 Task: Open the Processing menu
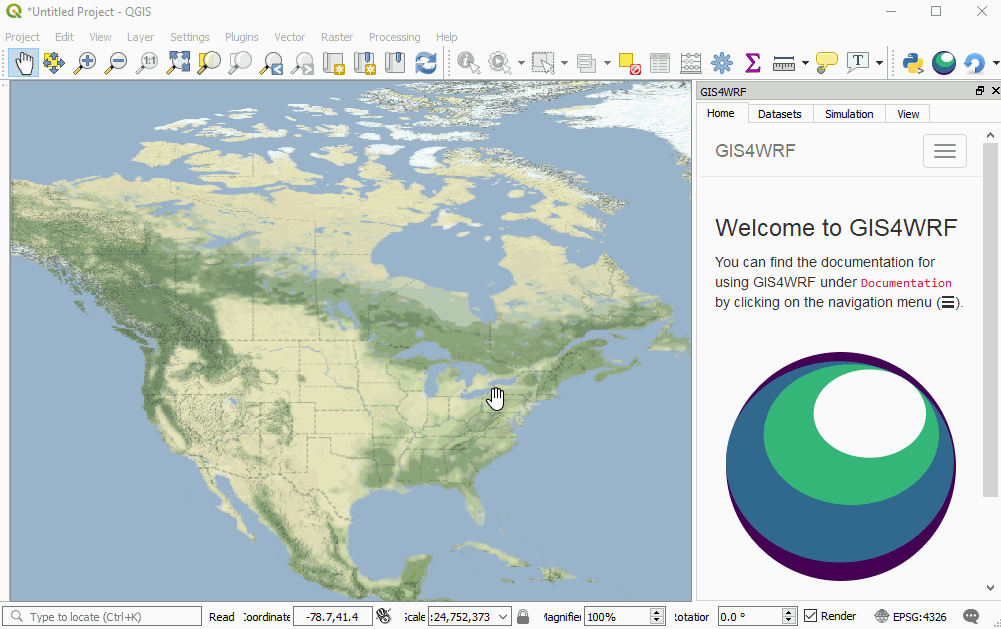pyautogui.click(x=395, y=37)
